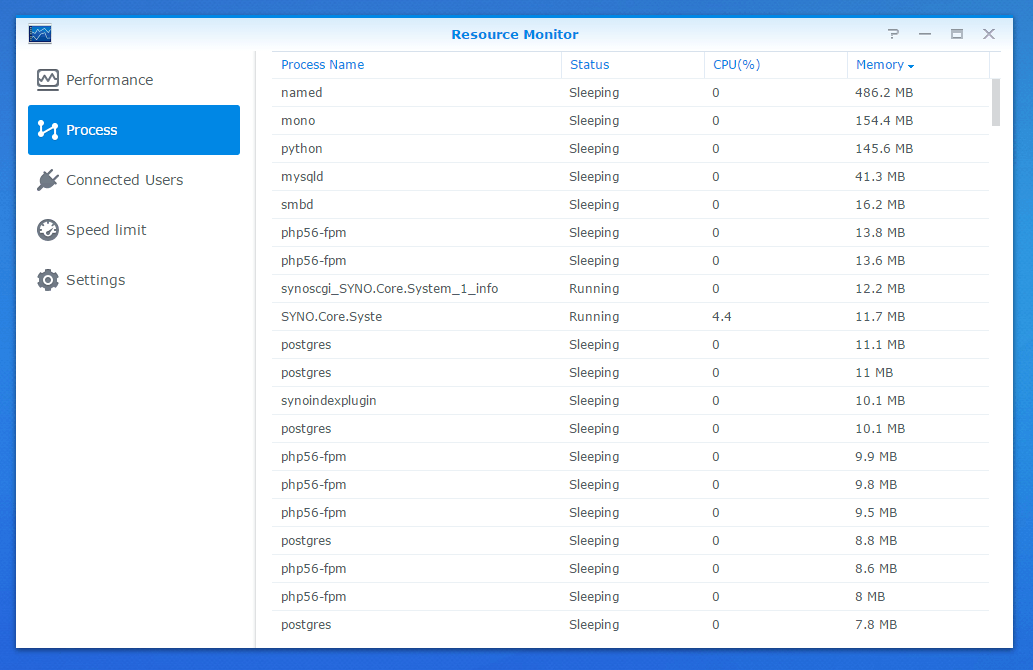Select the named process row
This screenshot has height=670, width=1033.
tap(630, 93)
